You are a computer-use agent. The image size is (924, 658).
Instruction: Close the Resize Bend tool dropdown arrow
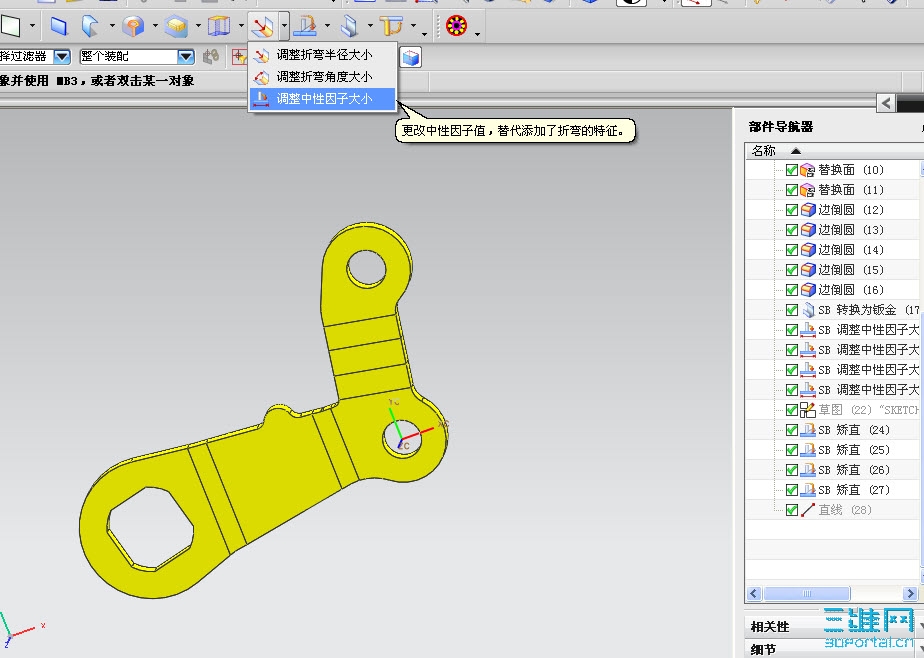point(284,26)
